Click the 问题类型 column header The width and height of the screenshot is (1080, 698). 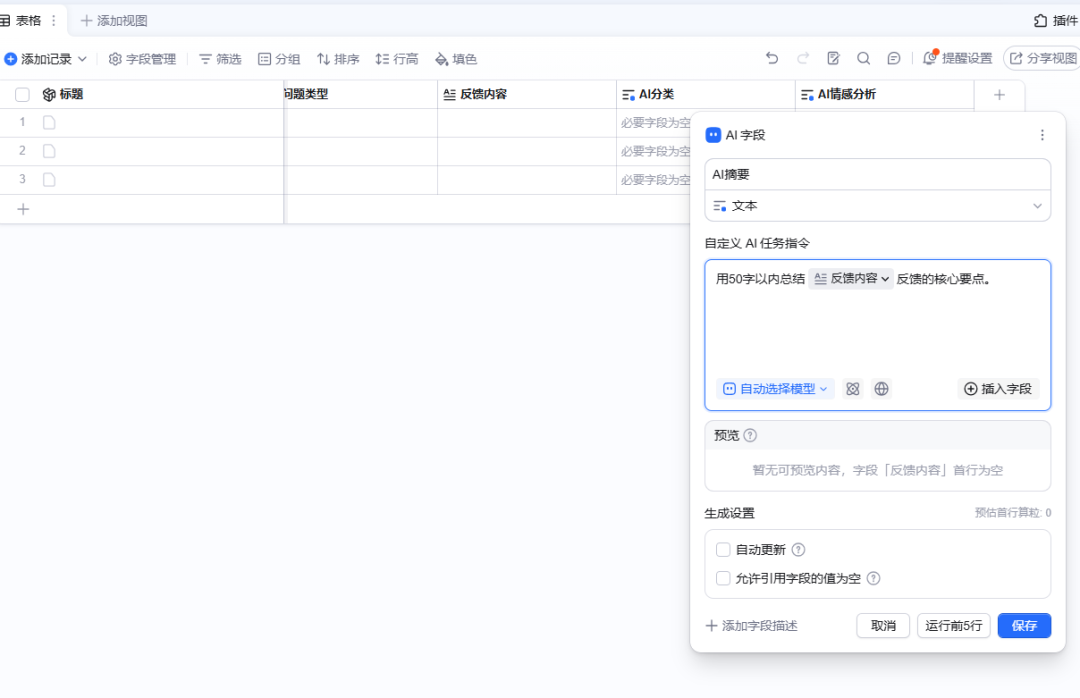(x=361, y=94)
